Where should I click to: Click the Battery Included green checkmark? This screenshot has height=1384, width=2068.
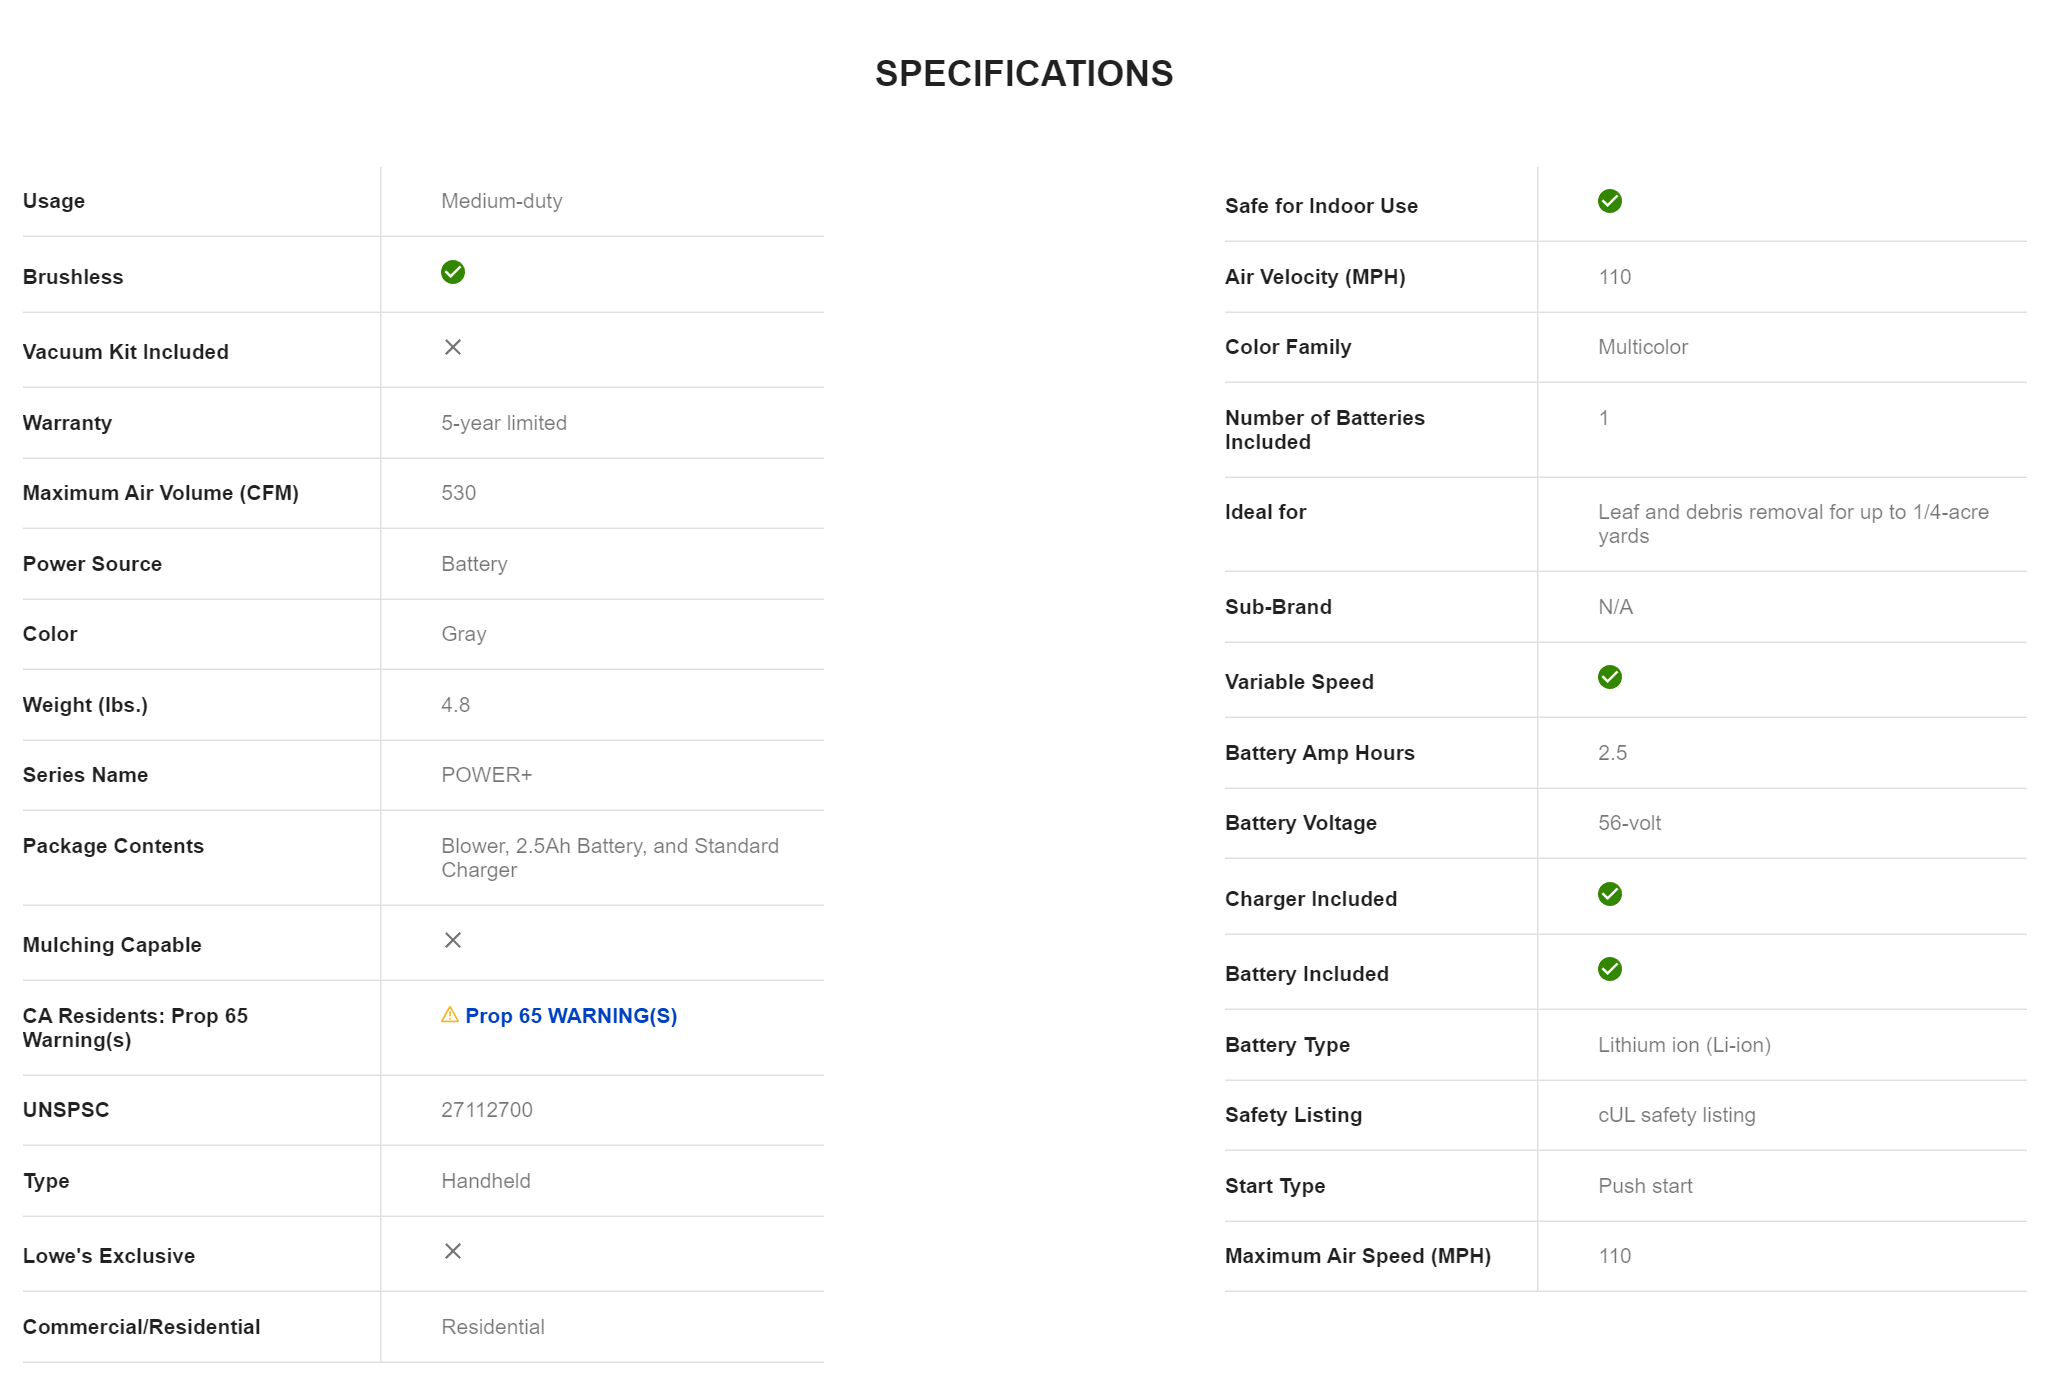click(x=1610, y=969)
